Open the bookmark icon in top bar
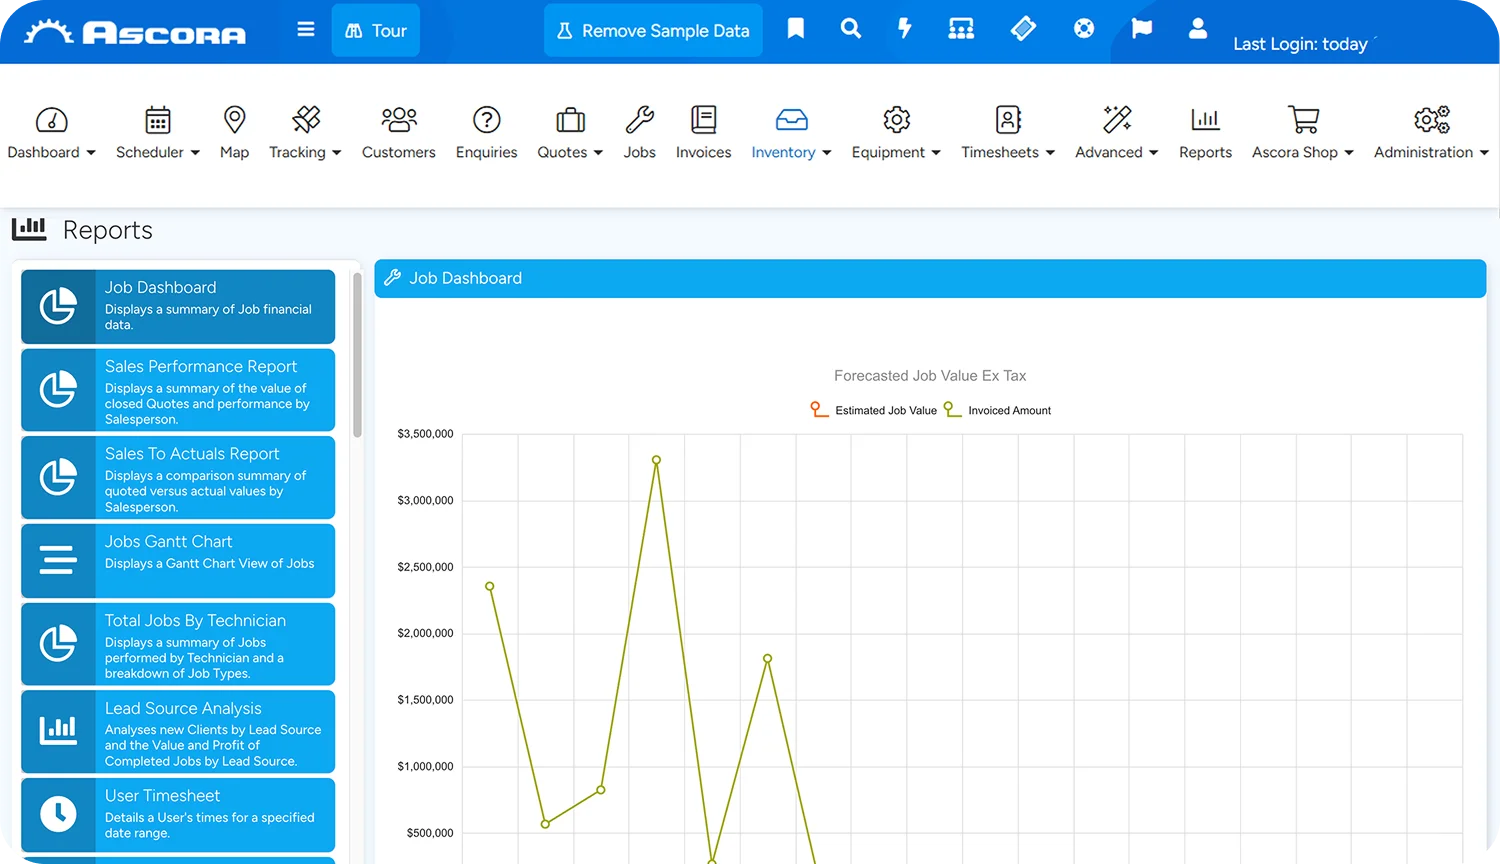 796,29
